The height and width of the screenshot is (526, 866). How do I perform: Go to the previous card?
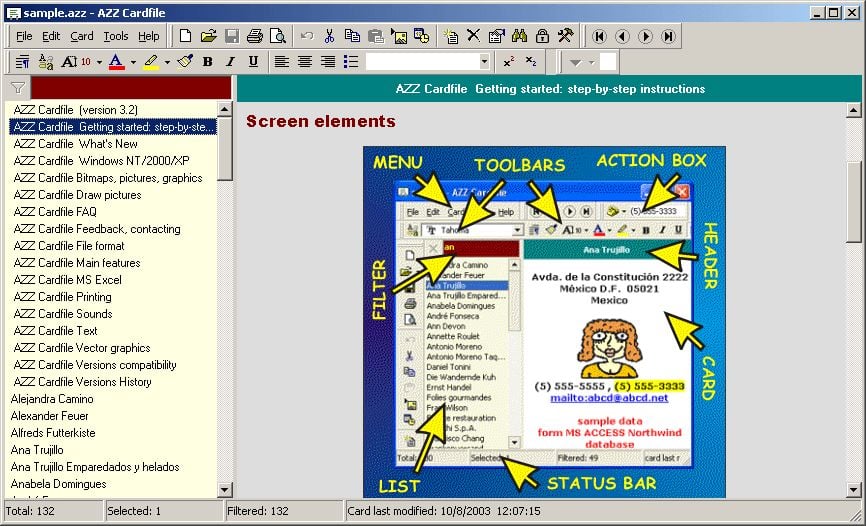[622, 36]
